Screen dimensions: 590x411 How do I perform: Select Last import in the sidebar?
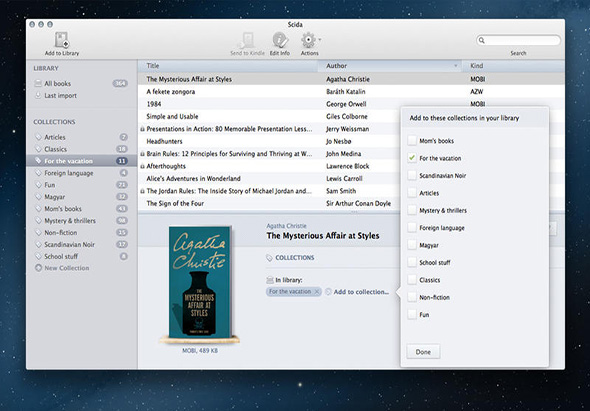coord(81,96)
